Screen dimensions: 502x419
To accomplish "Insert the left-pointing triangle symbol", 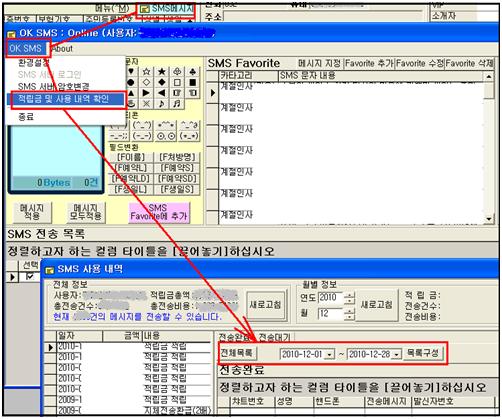I will point(162,93).
